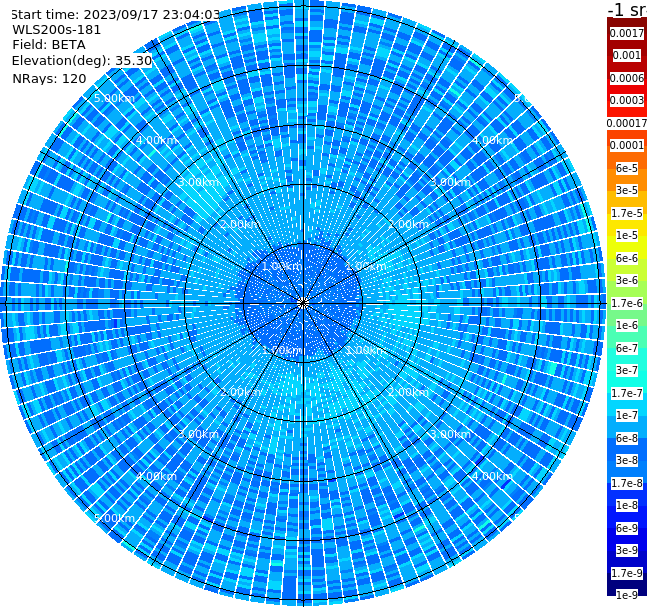Click the Field: BETA label
The width and height of the screenshot is (647, 607).
tap(49, 45)
